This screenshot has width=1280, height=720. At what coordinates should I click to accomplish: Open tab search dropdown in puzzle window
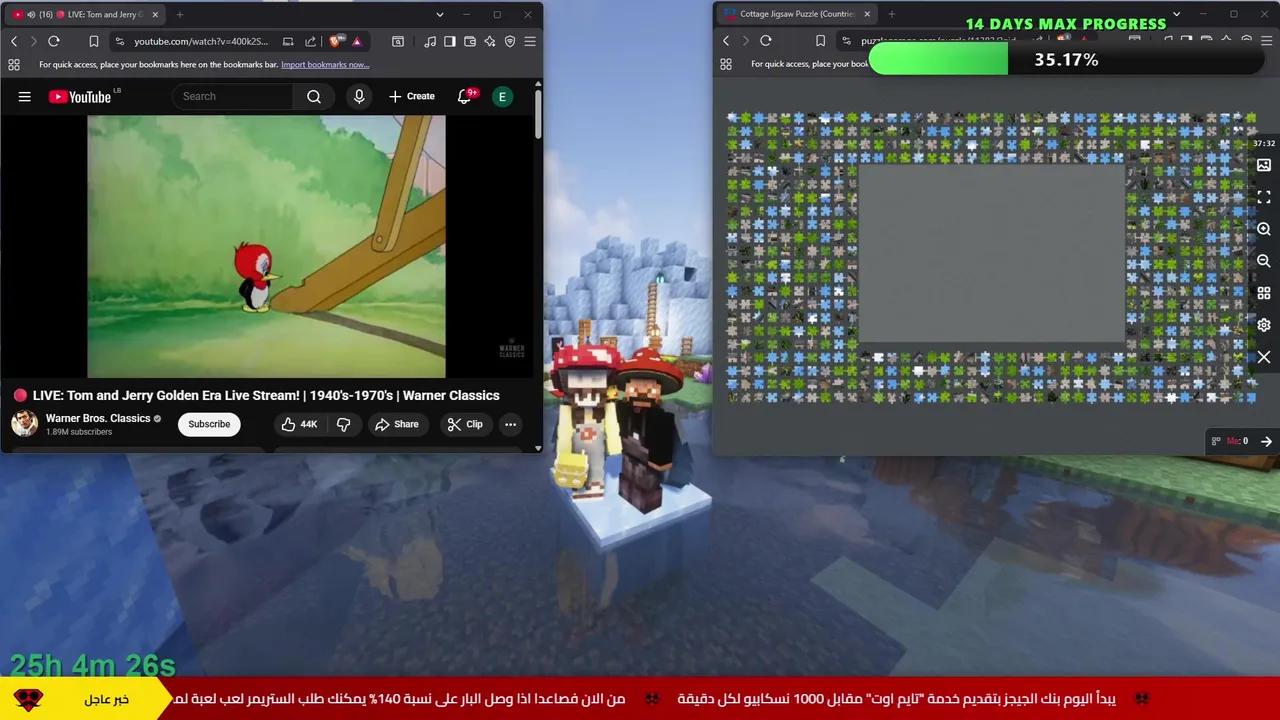pyautogui.click(x=1176, y=14)
